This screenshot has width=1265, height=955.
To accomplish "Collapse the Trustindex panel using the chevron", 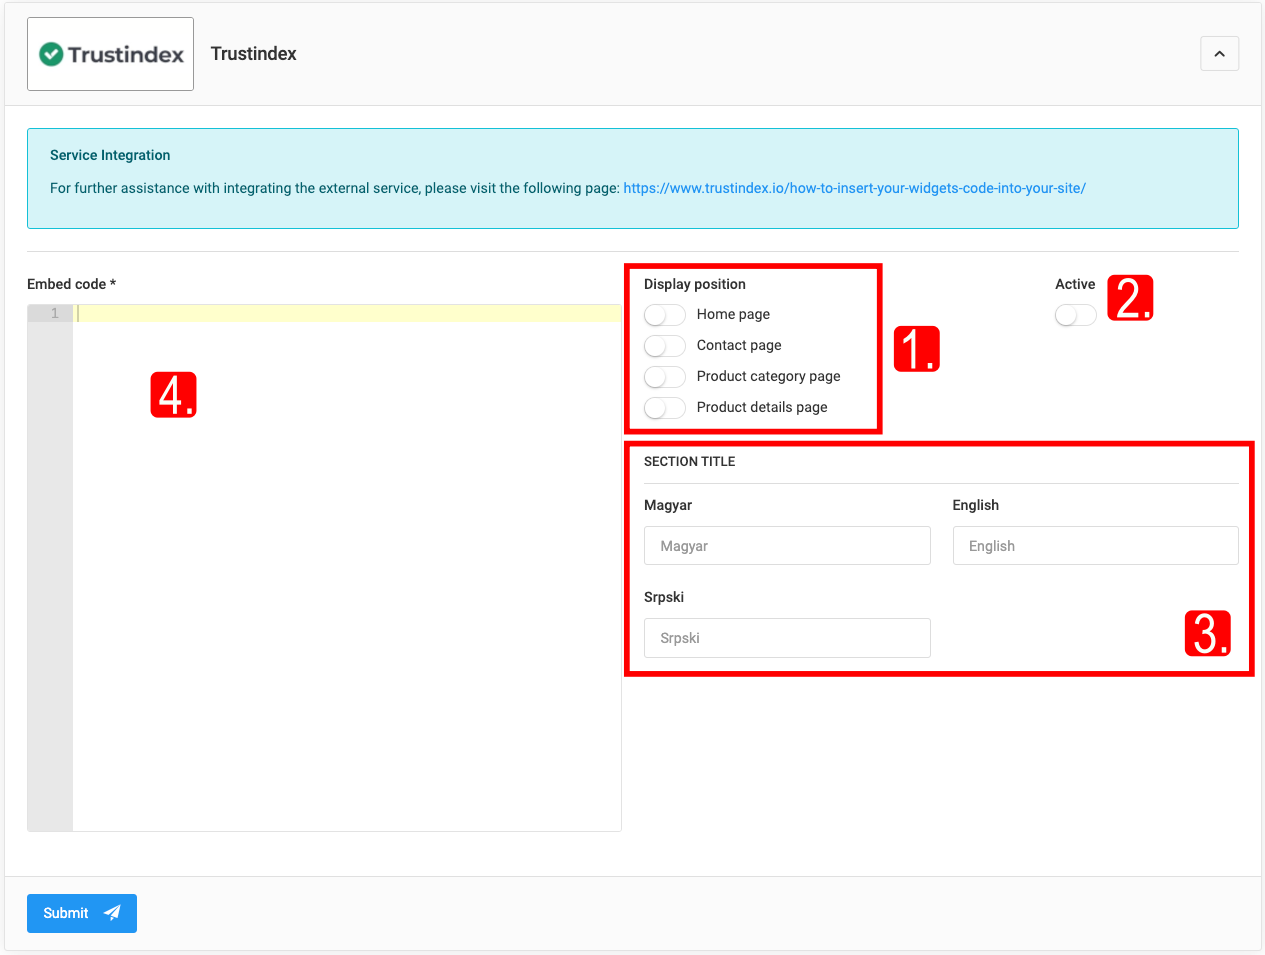I will pos(1219,54).
